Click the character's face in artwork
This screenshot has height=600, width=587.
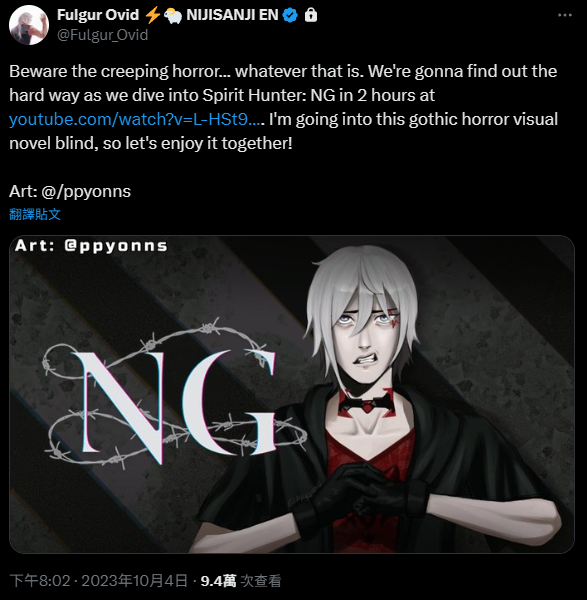coord(364,337)
